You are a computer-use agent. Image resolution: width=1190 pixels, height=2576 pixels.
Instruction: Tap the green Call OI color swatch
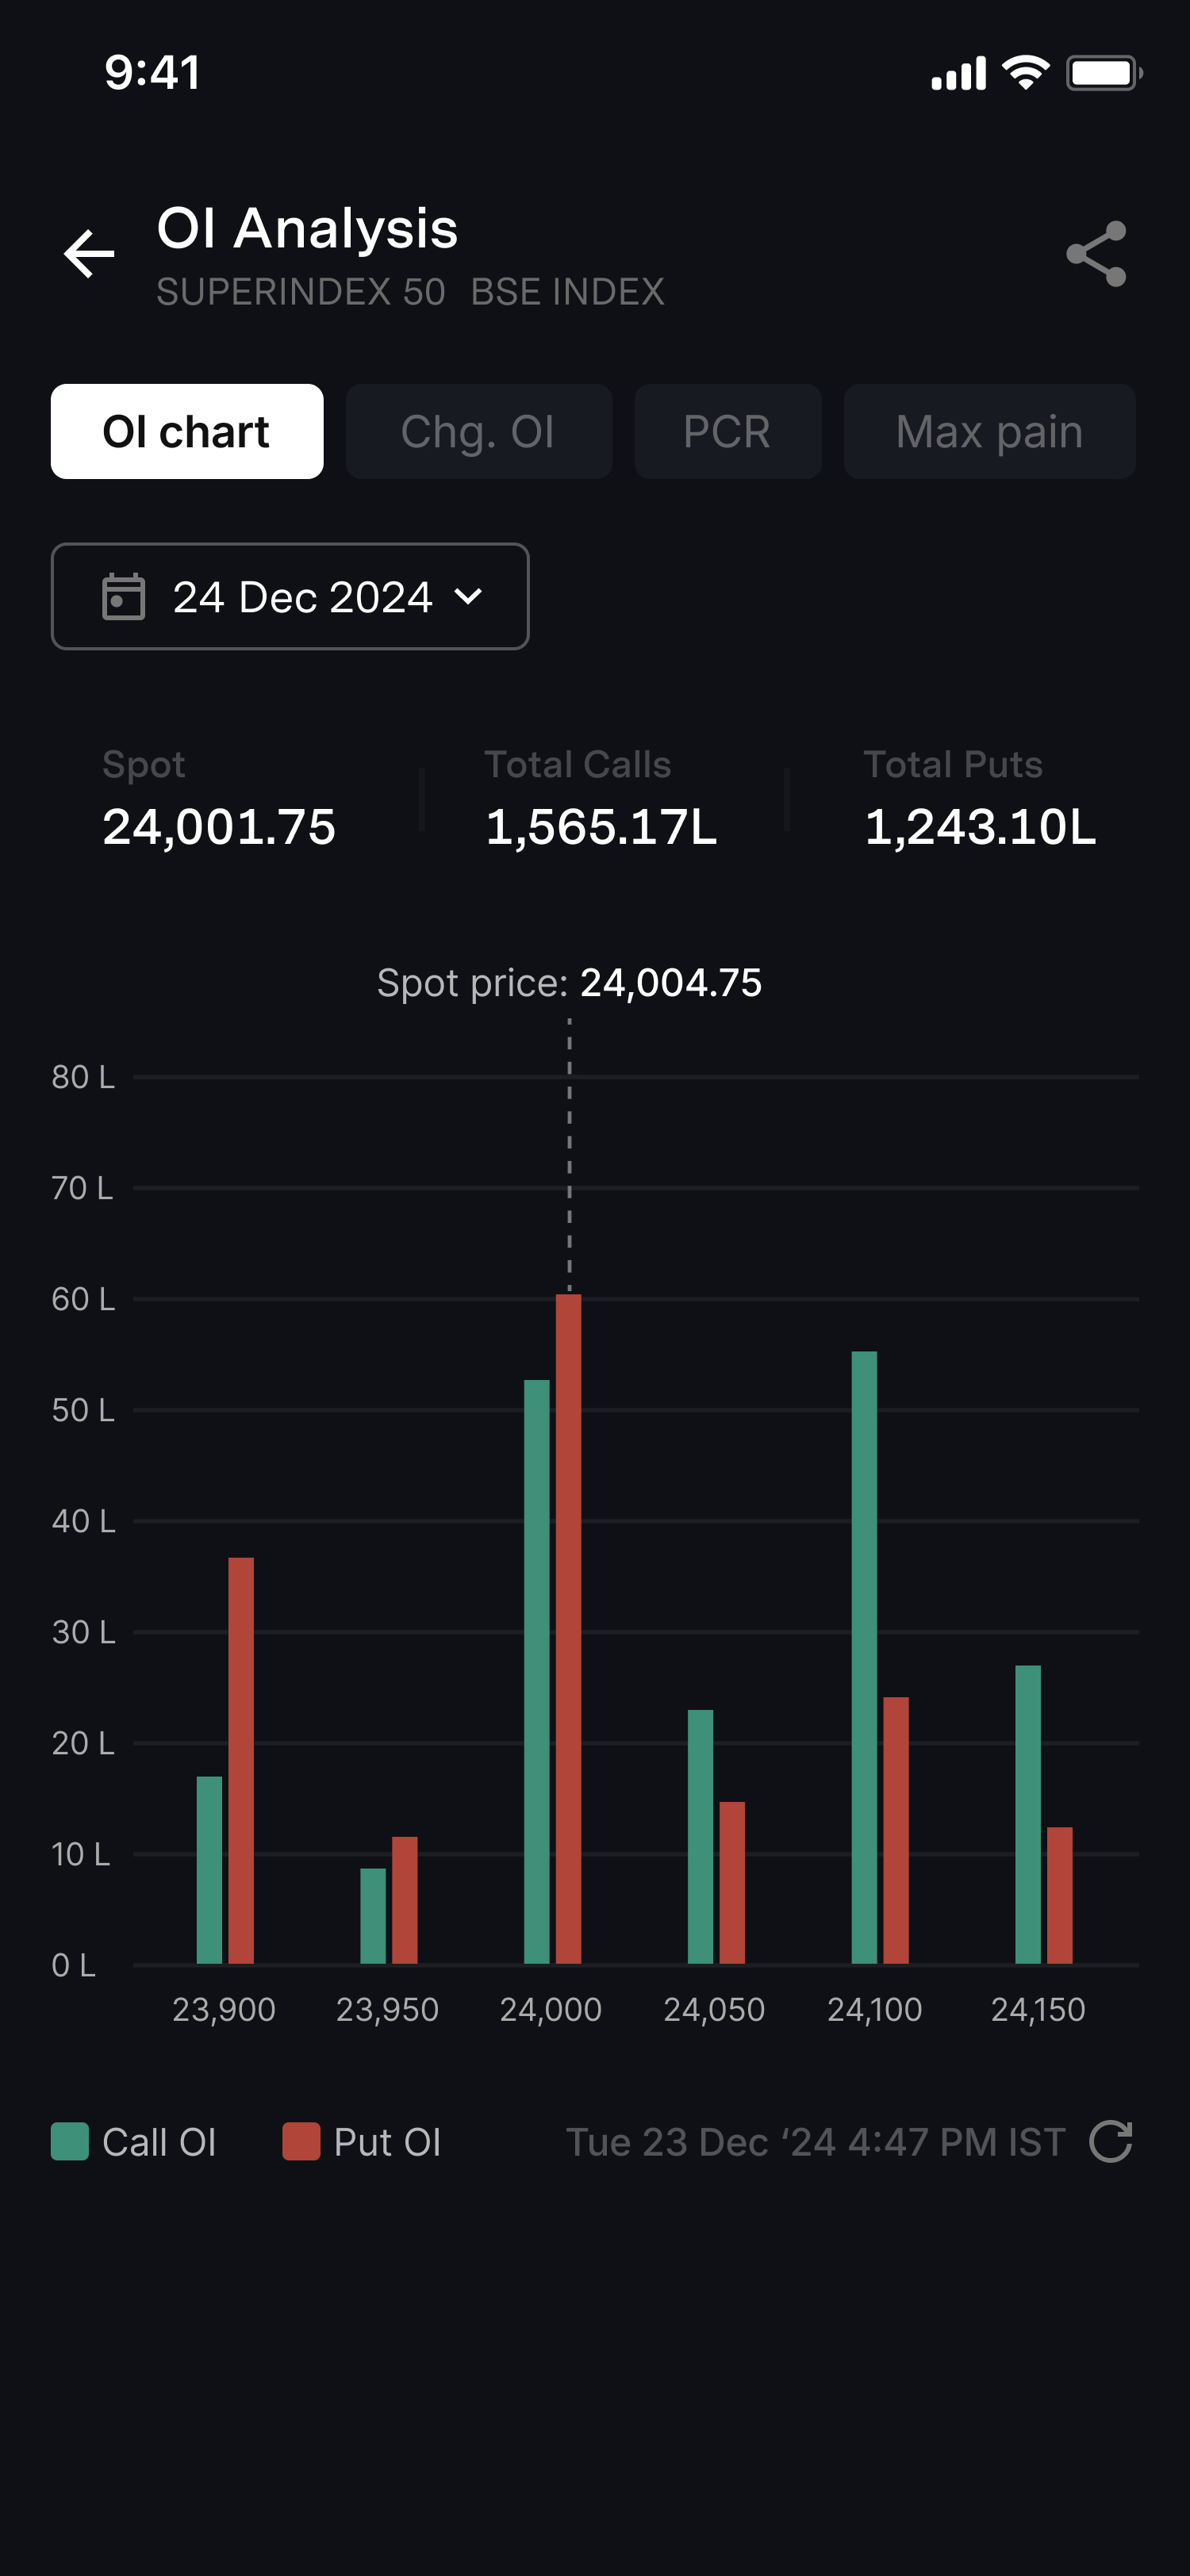(x=70, y=2142)
